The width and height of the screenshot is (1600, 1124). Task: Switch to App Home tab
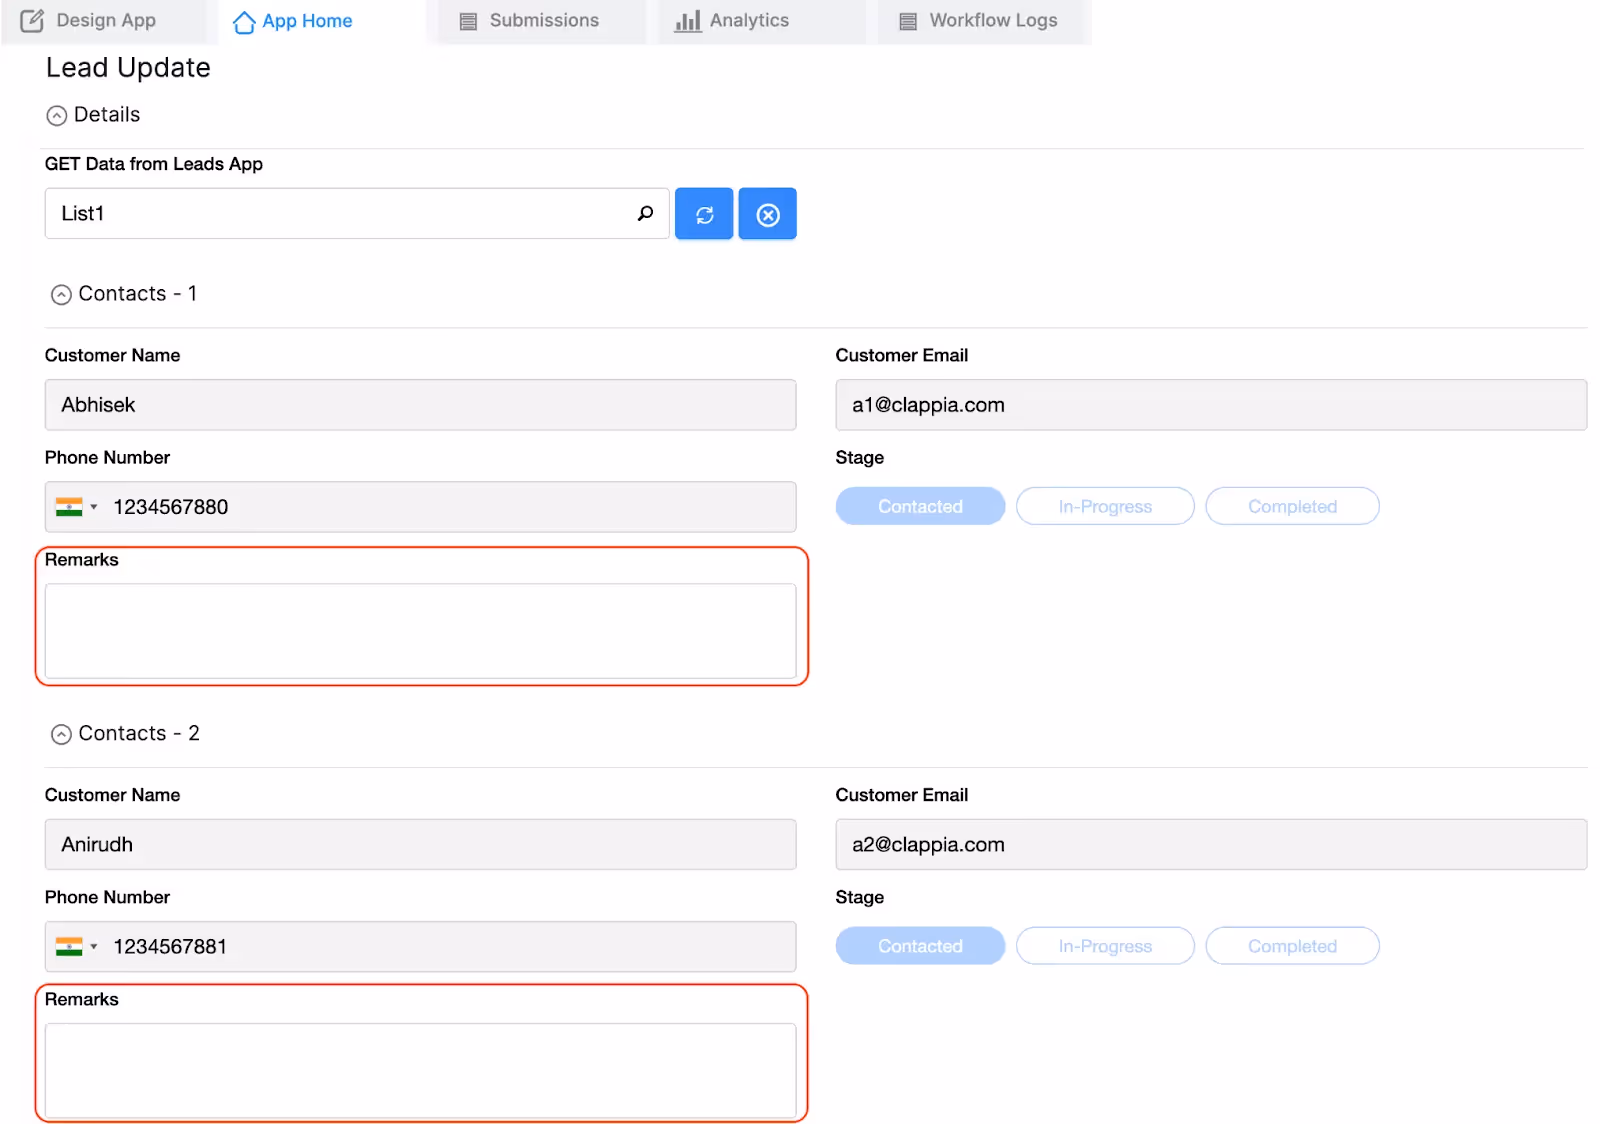click(x=321, y=21)
